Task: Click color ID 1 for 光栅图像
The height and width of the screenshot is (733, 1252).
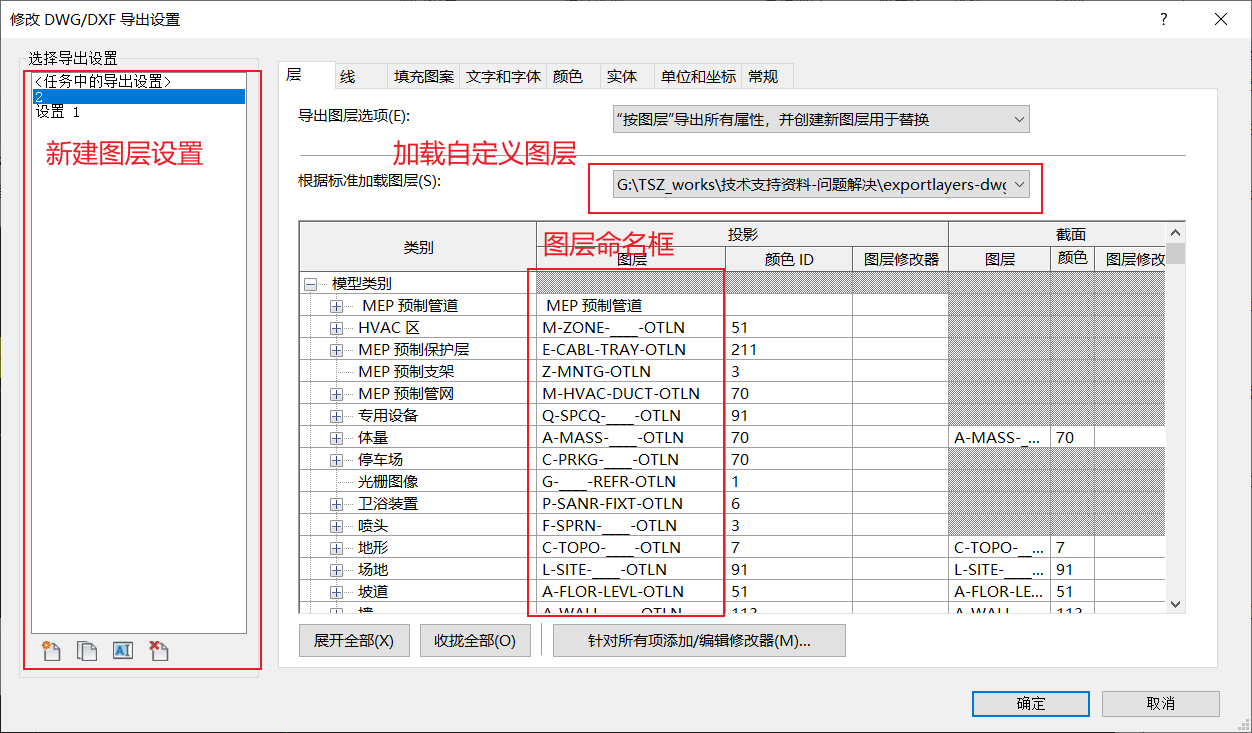Action: point(789,482)
